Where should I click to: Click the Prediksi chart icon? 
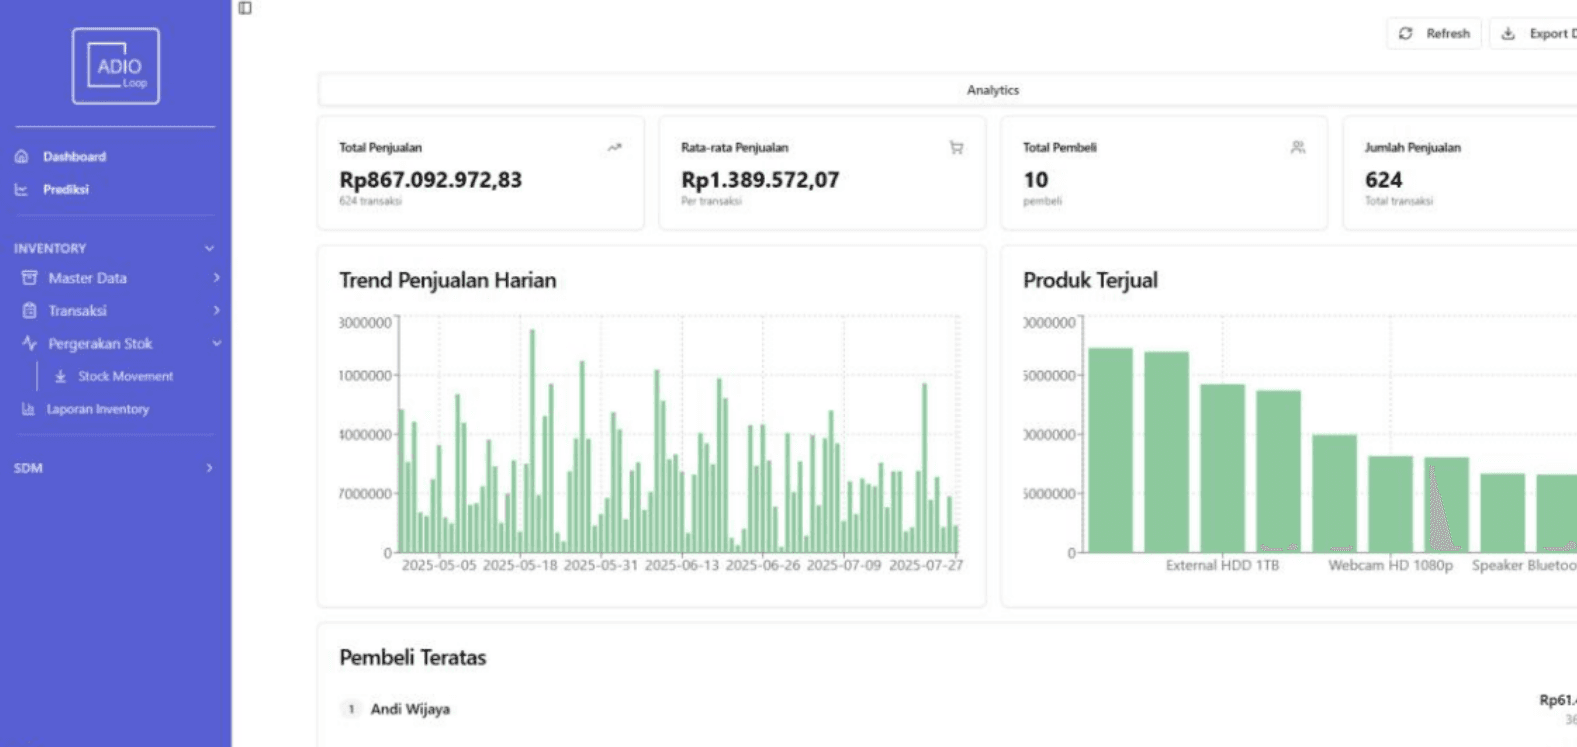[x=21, y=190]
